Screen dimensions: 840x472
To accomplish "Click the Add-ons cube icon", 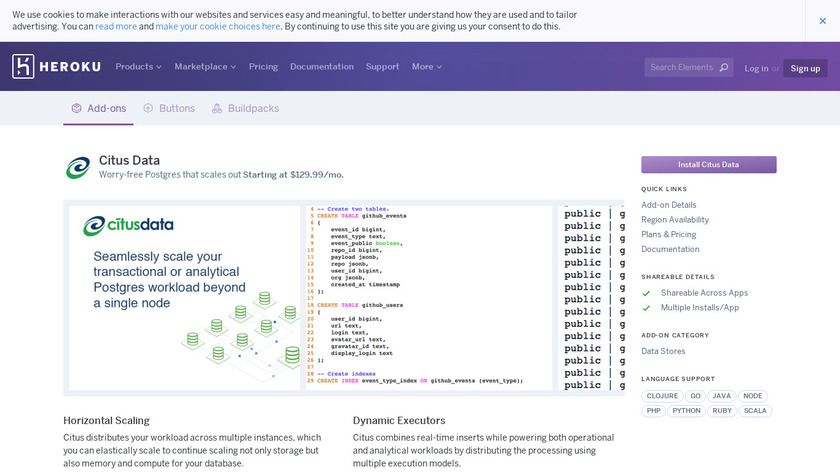I will point(76,108).
